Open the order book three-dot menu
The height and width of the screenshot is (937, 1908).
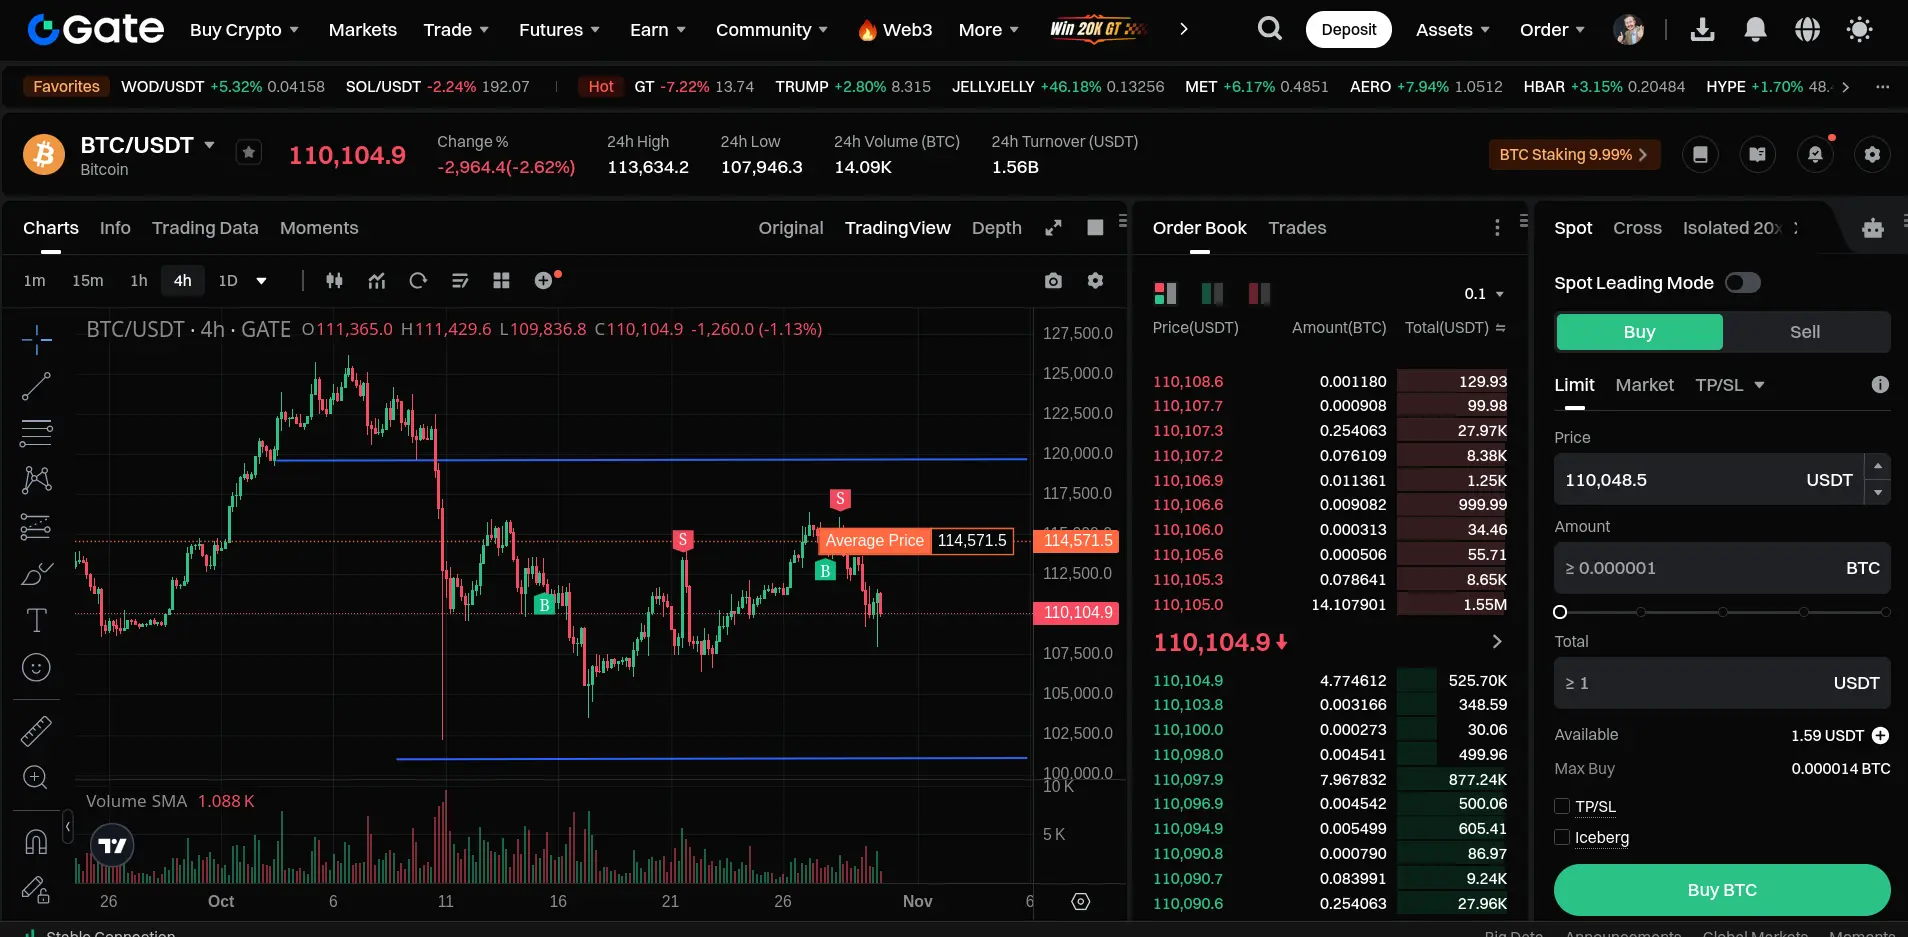point(1497,228)
